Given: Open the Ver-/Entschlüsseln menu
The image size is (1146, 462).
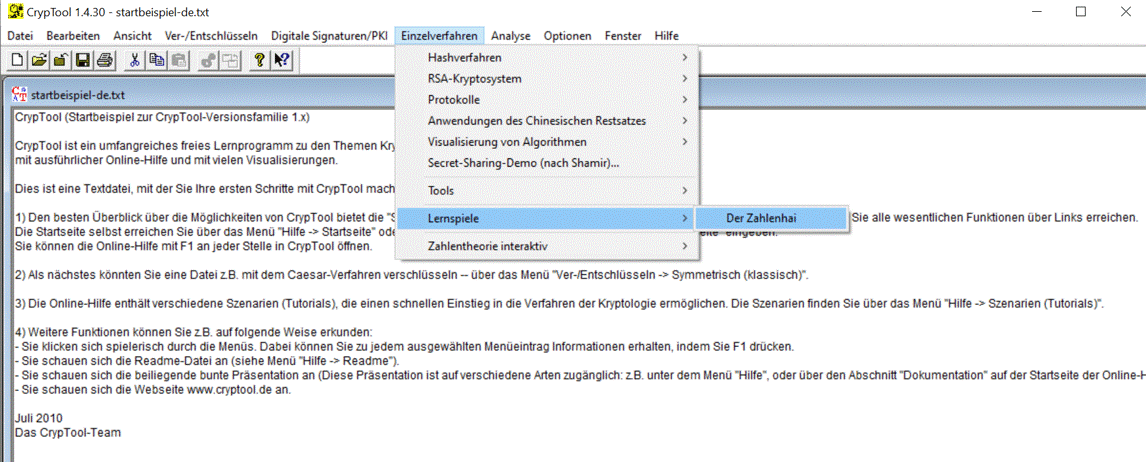Looking at the screenshot, I should coord(211,35).
